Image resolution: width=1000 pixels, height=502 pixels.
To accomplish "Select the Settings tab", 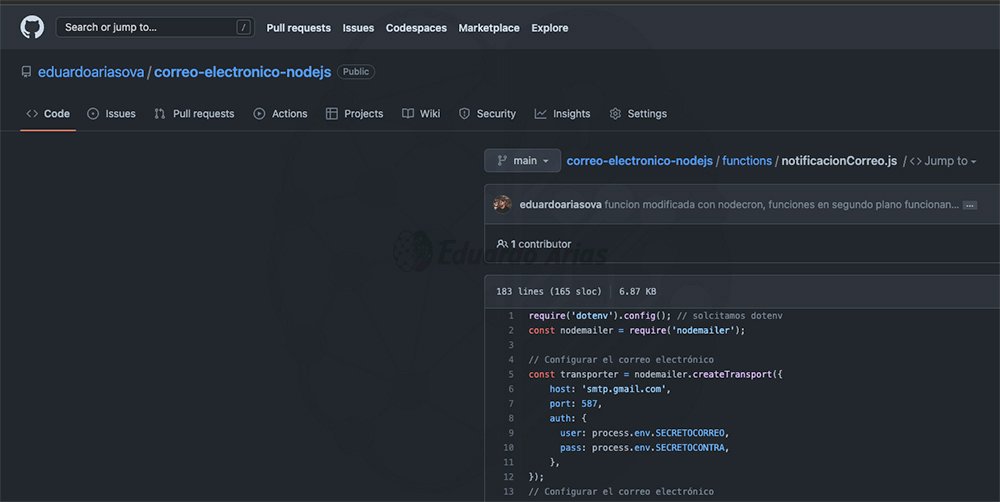I will (x=638, y=114).
